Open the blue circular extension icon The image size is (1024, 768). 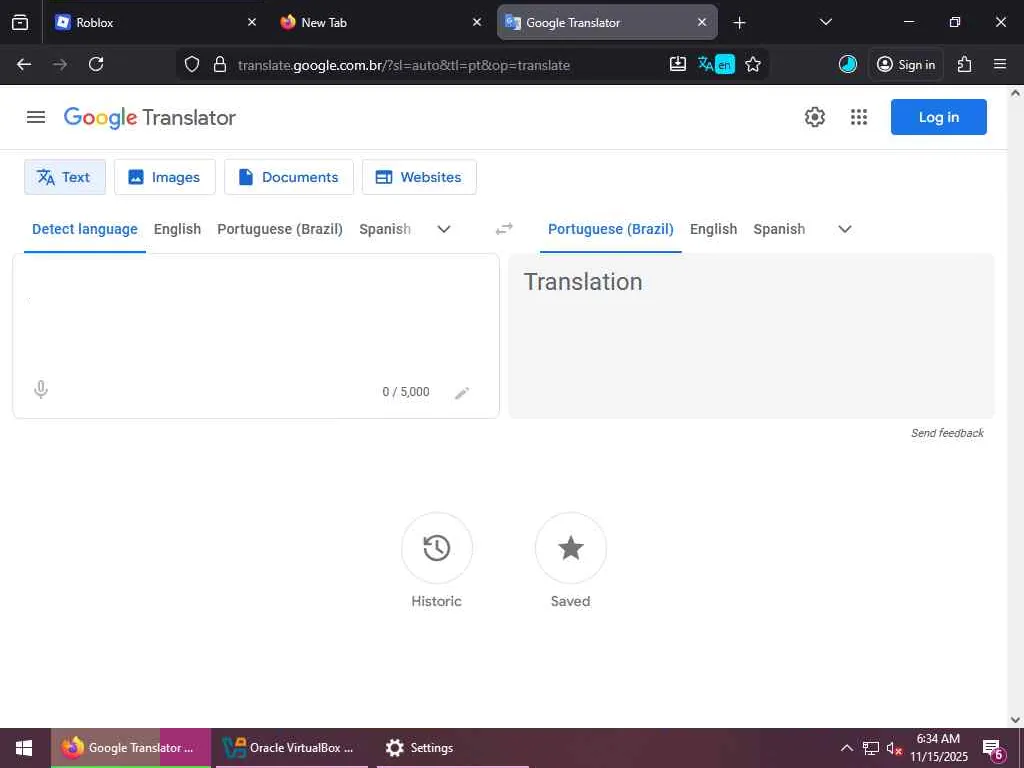[848, 64]
